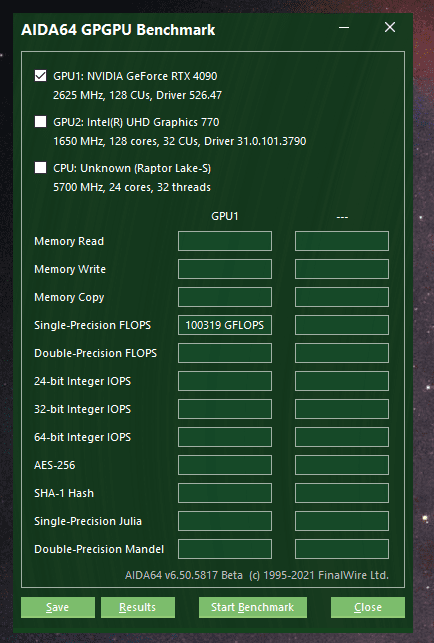Click the GPU1 Memory Copy result field
This screenshot has height=643, width=434.
(225, 297)
